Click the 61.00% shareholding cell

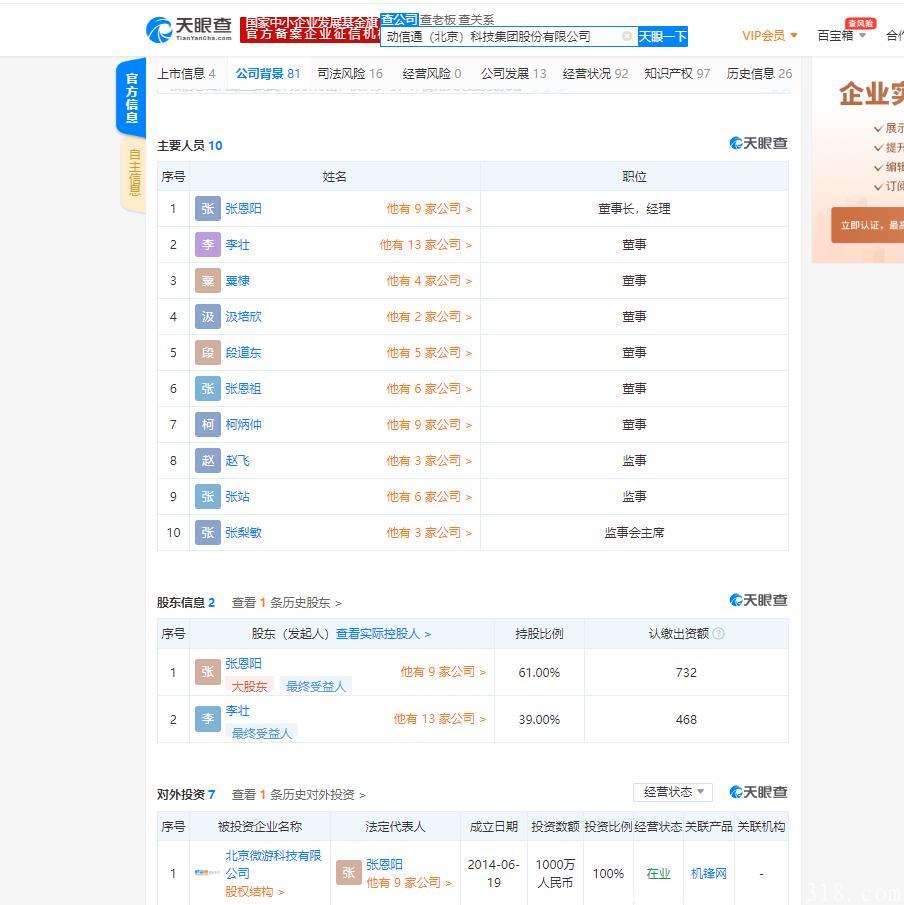coord(539,672)
